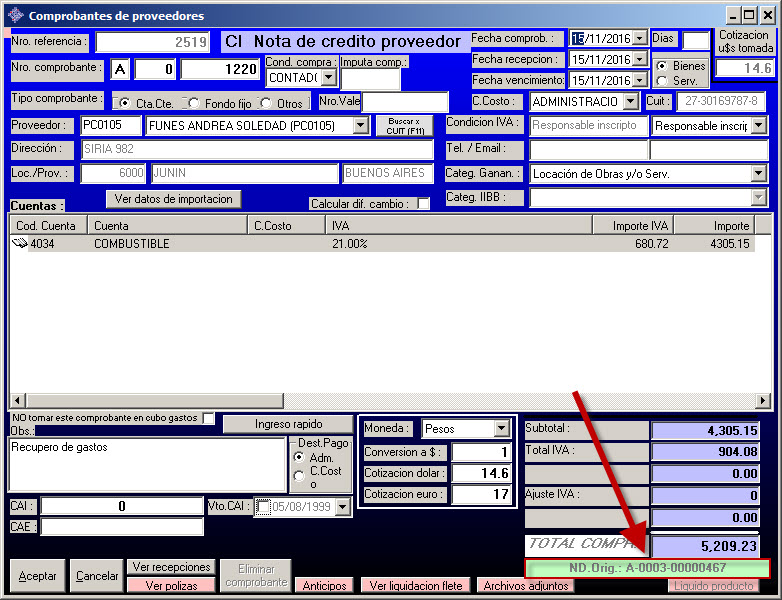Viewport: 782px width, 600px height.
Task: Click the Obs. text field with Recupero de gastos
Action: coord(147,464)
